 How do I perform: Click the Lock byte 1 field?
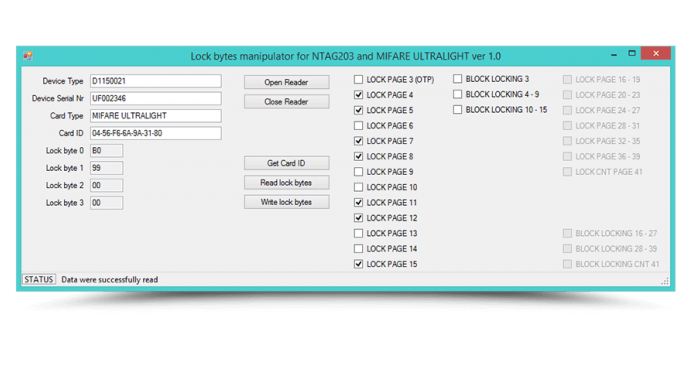(x=106, y=168)
